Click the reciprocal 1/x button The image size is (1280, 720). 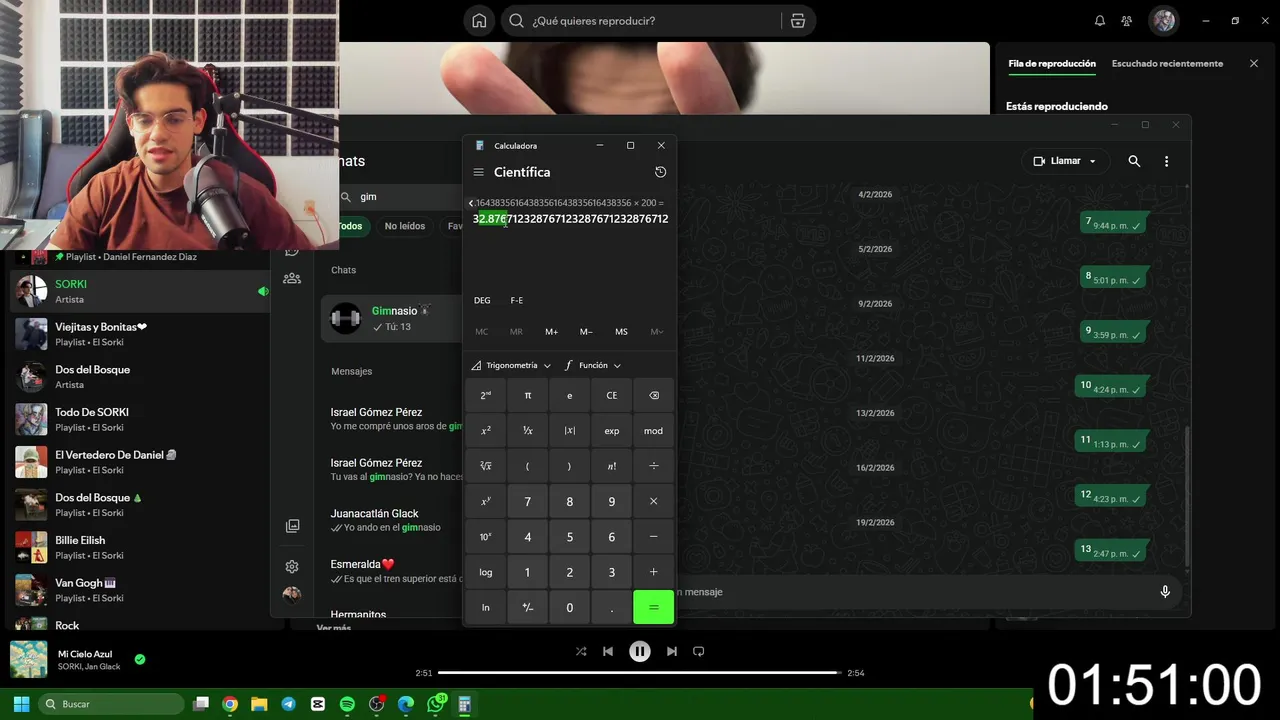(x=528, y=431)
